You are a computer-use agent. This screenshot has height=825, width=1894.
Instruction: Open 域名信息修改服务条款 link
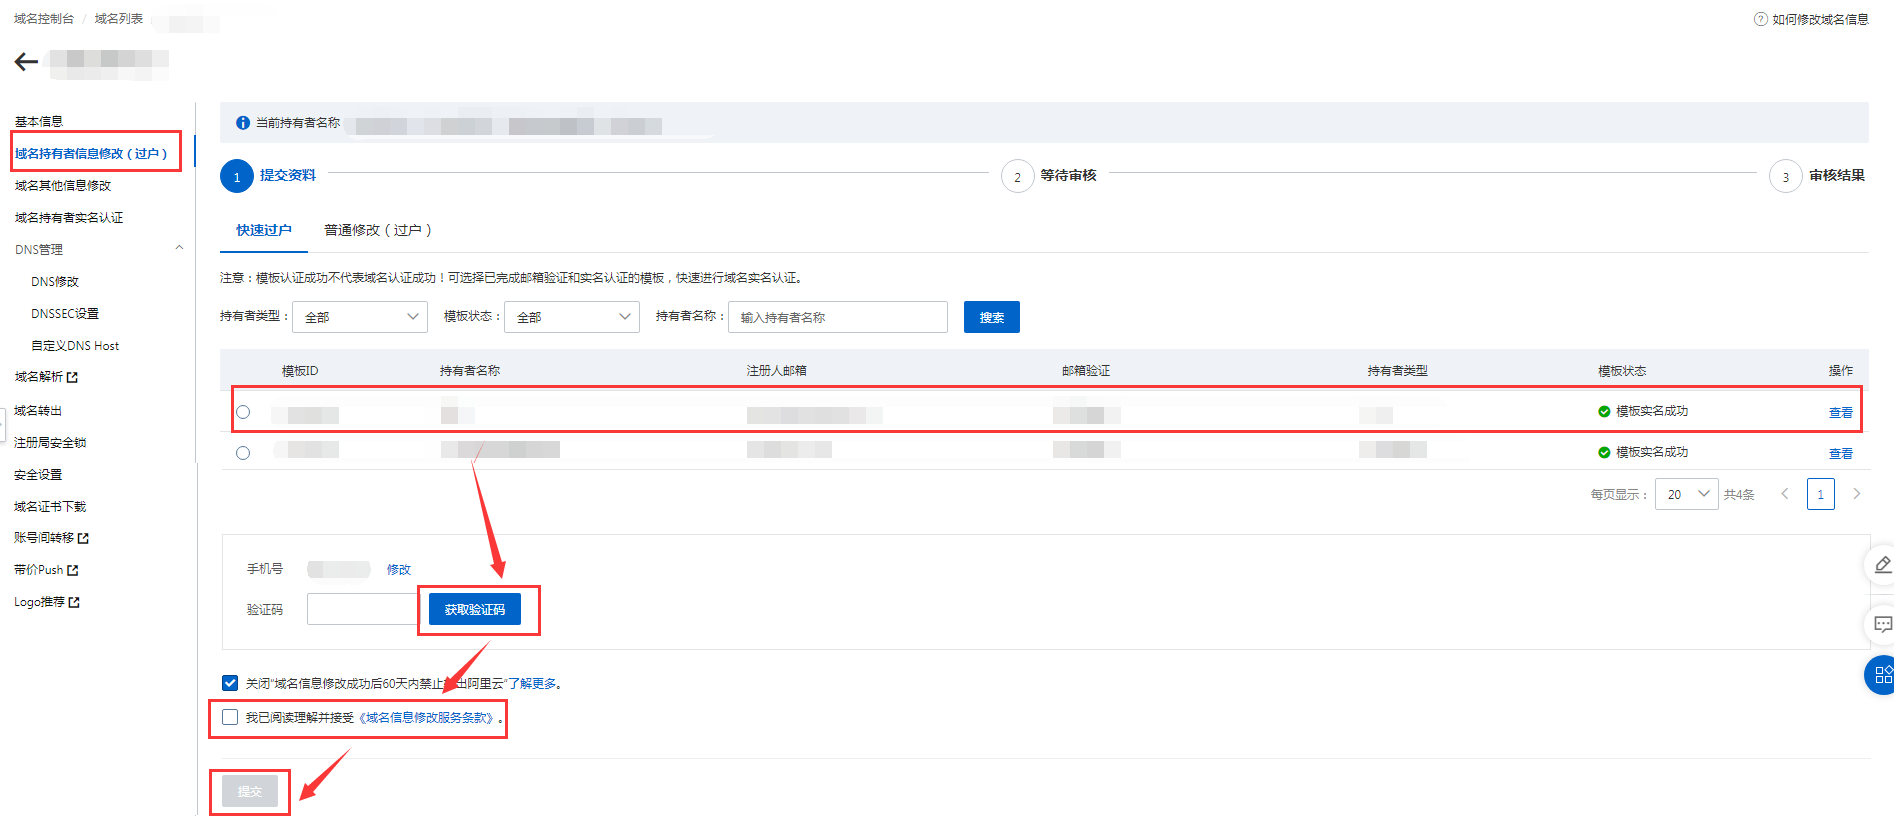[x=428, y=718]
